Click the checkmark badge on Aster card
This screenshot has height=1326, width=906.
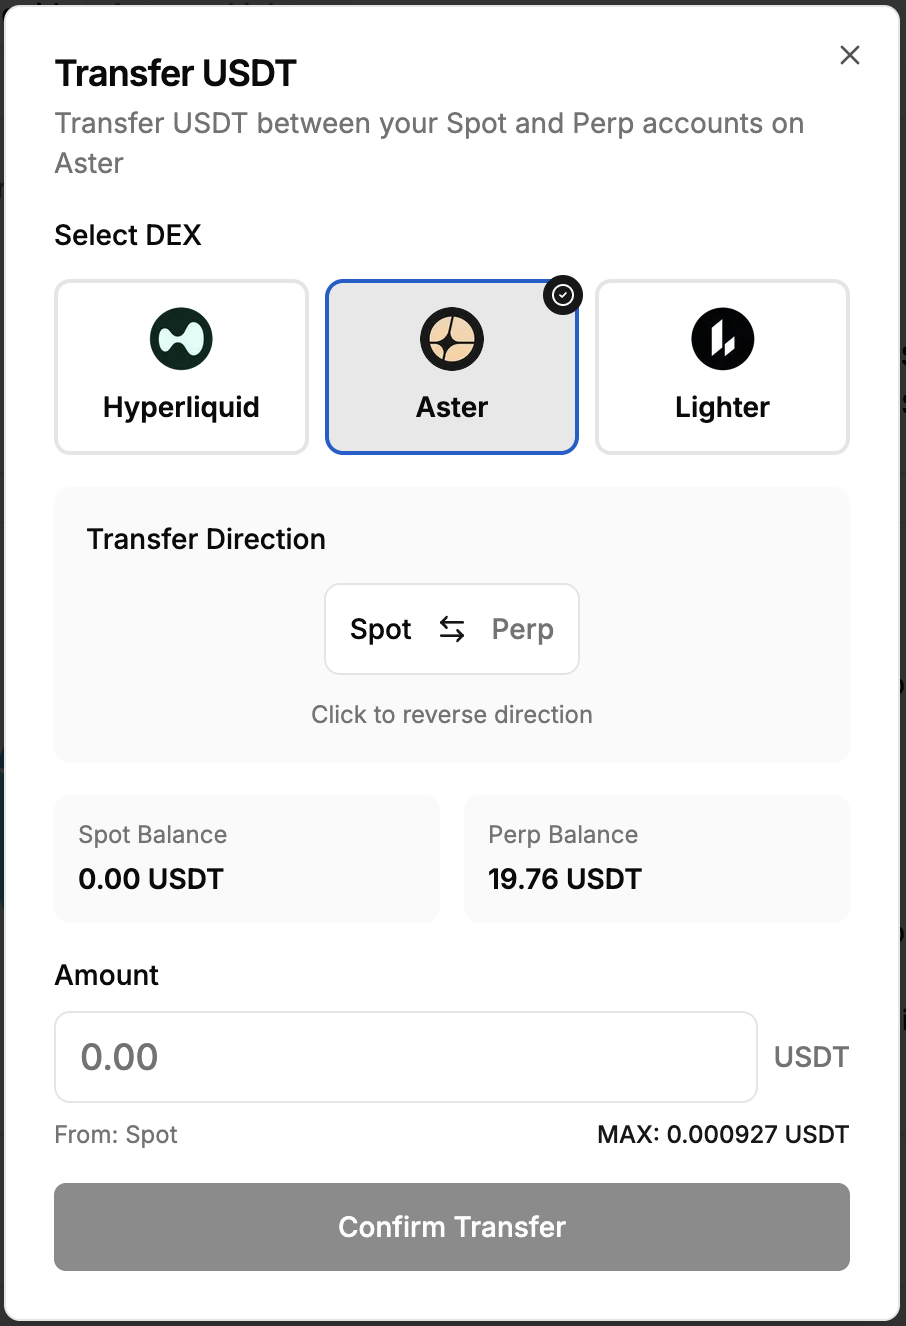[x=563, y=294]
